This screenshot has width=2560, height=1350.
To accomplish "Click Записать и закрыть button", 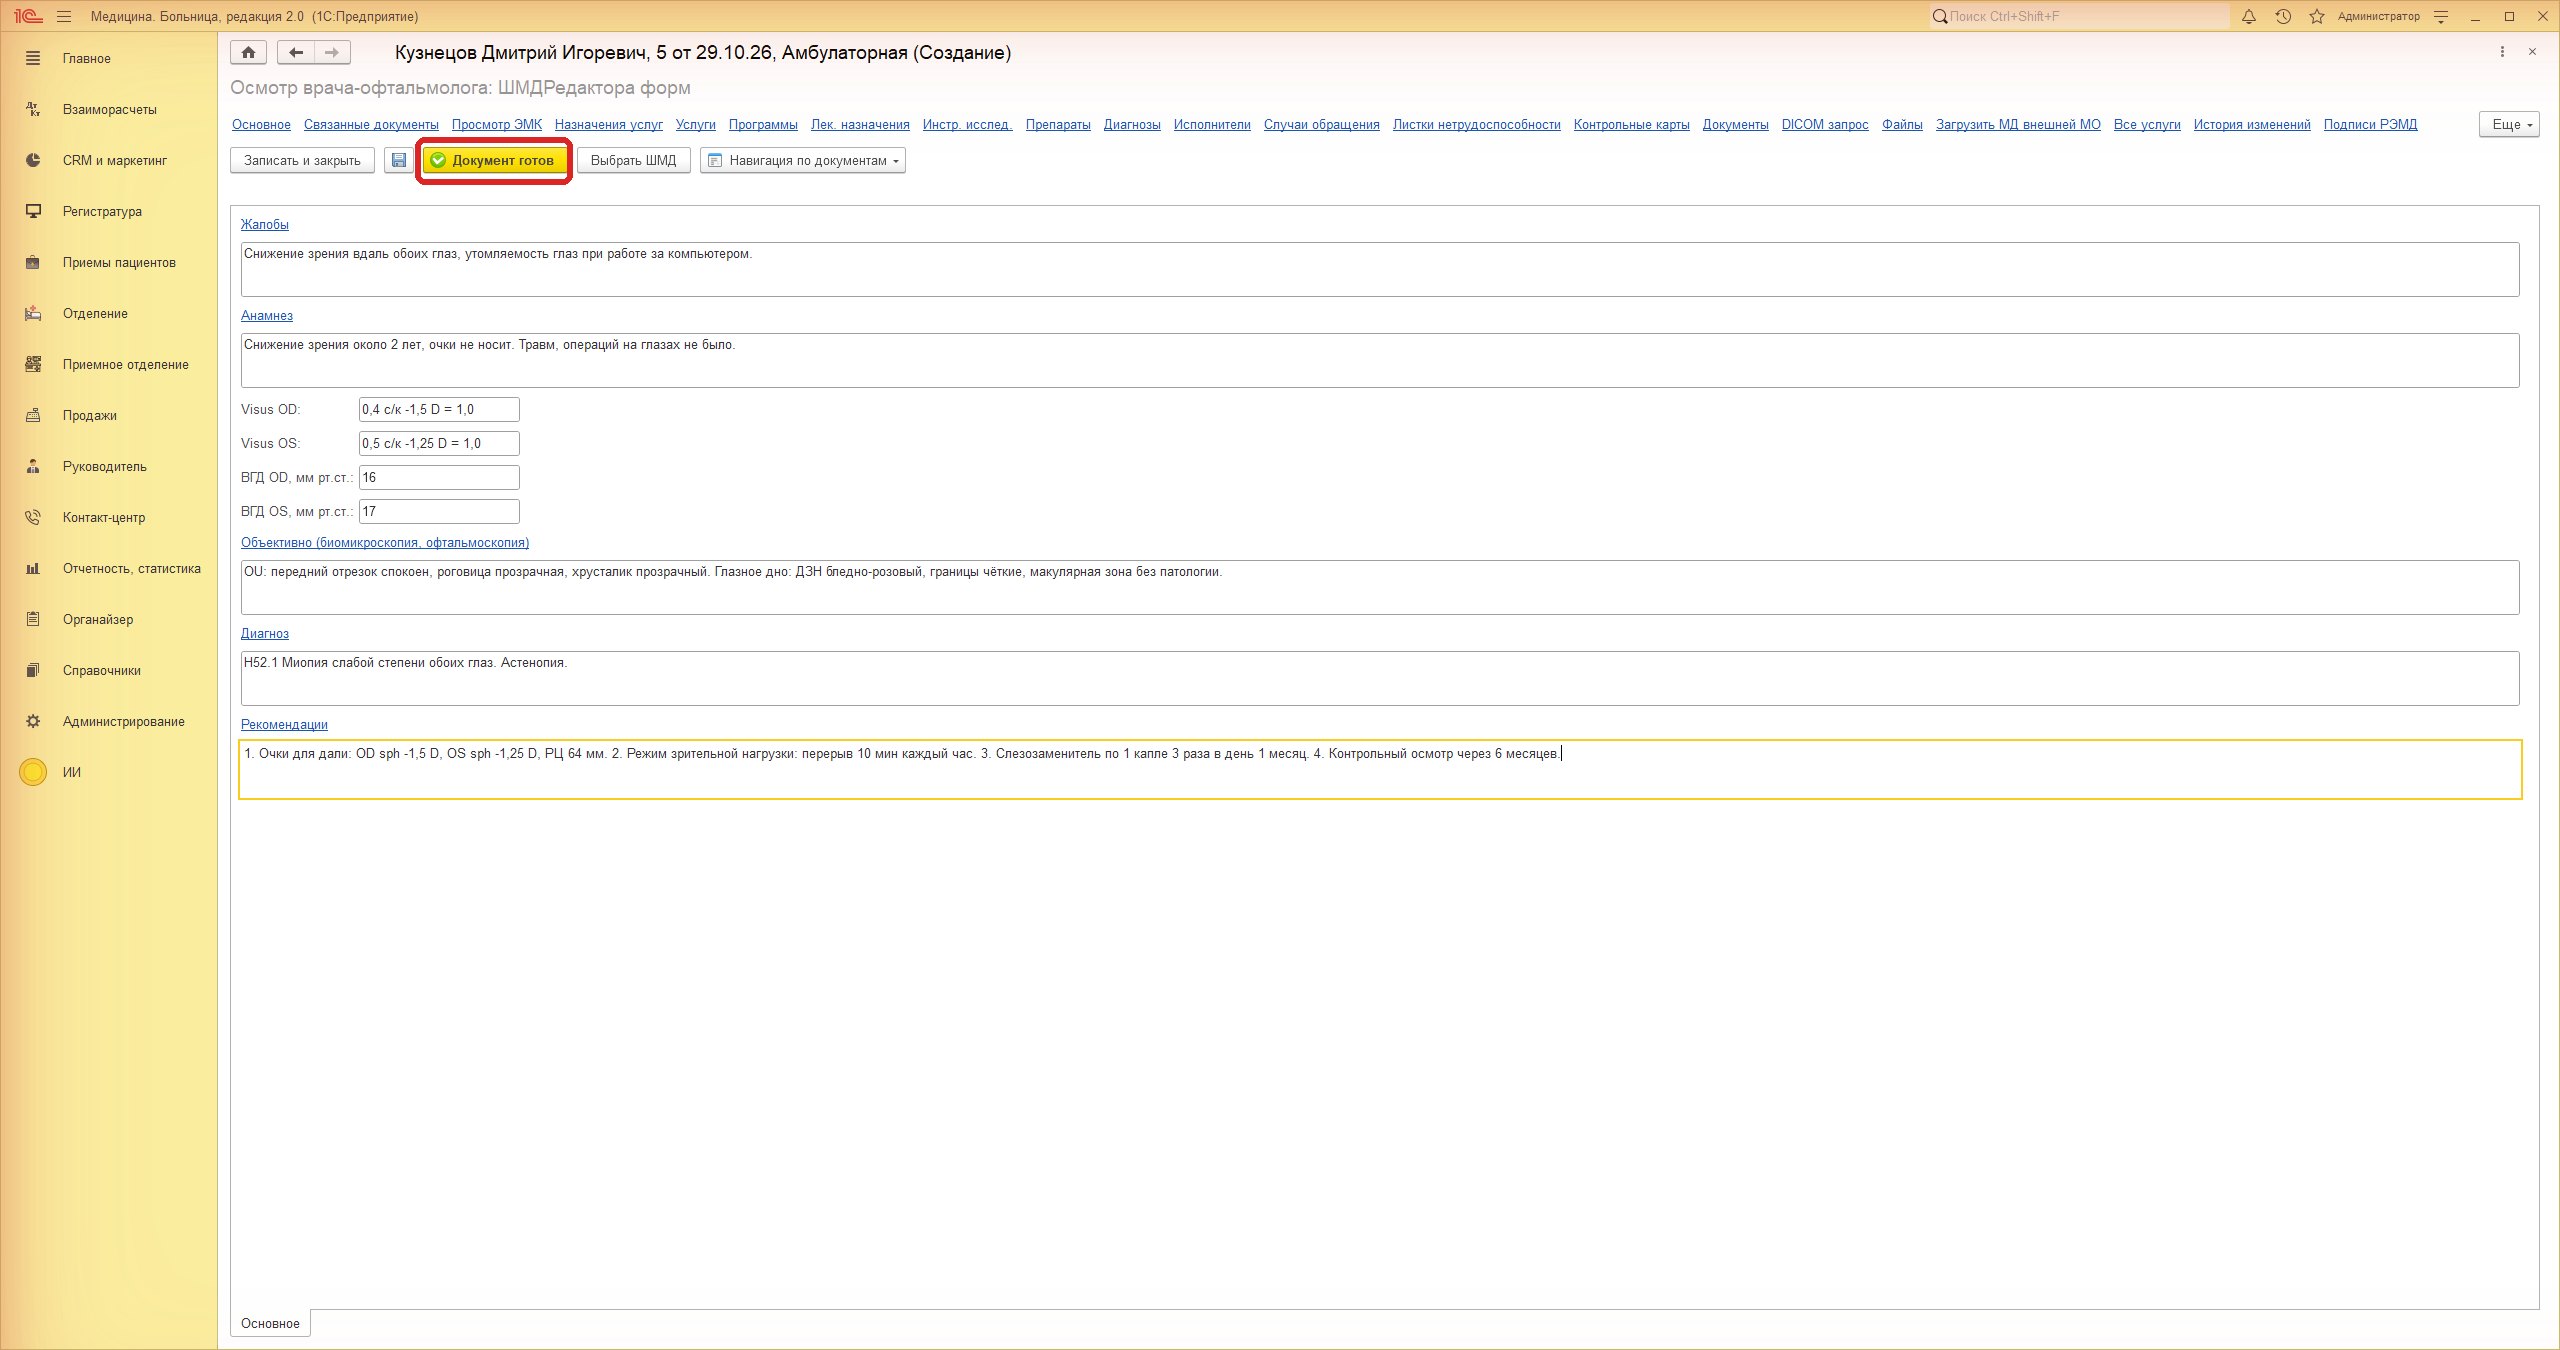I will 302,160.
